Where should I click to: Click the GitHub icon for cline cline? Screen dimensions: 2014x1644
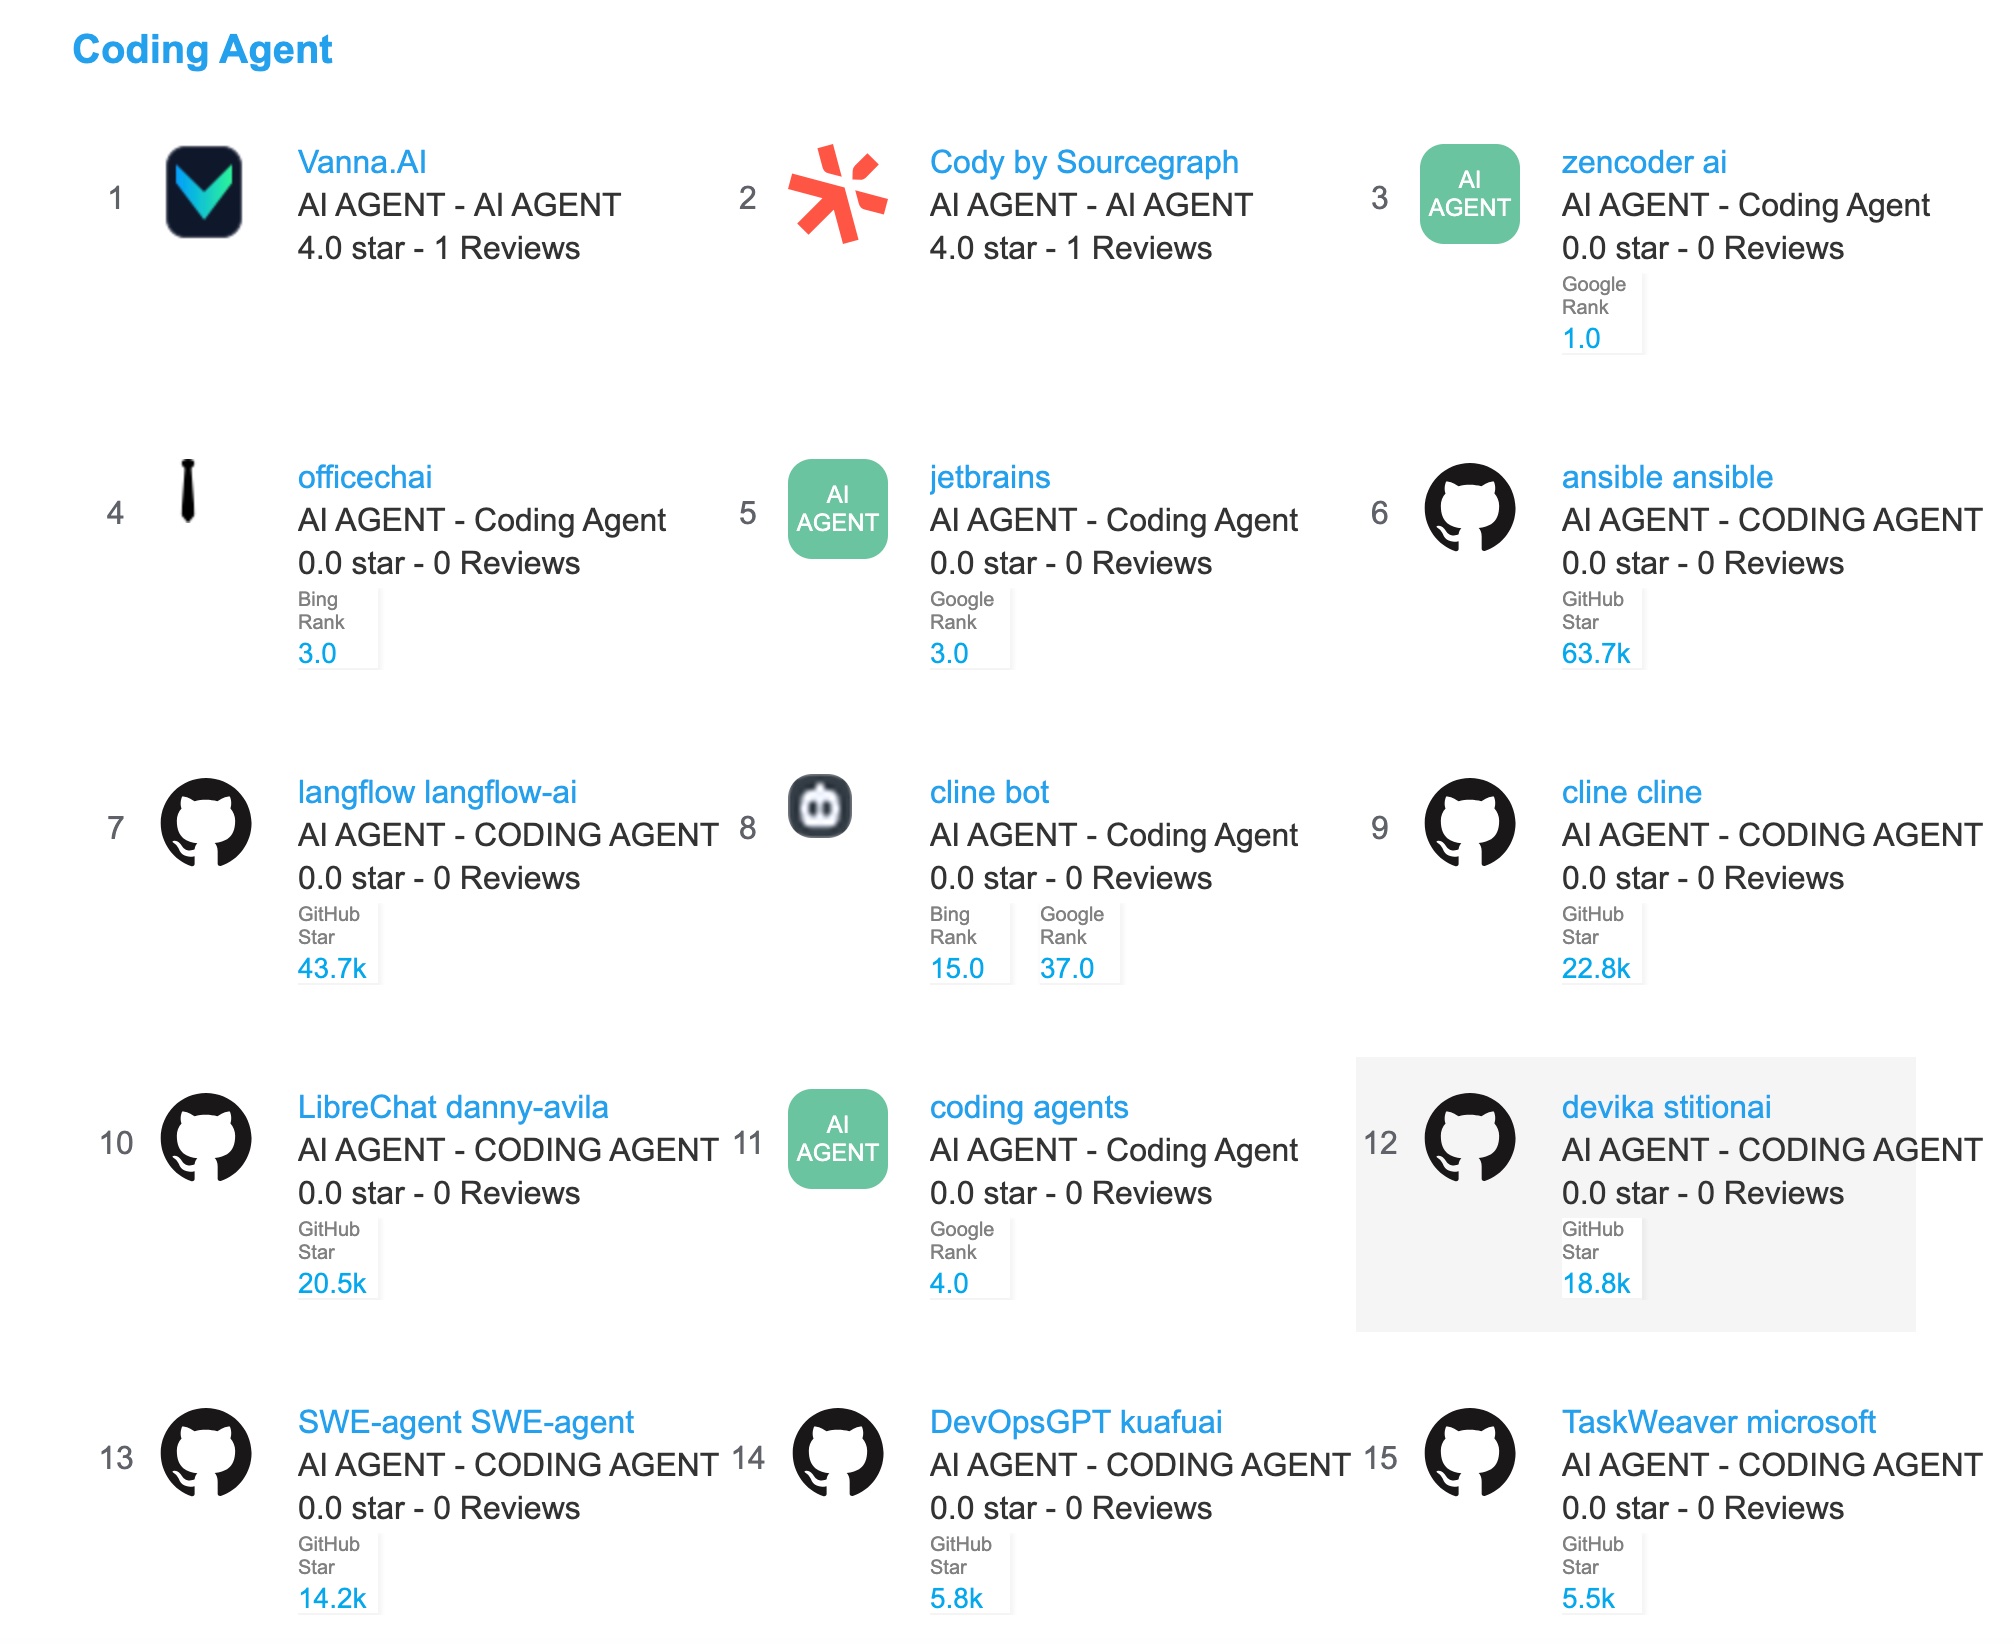1469,823
